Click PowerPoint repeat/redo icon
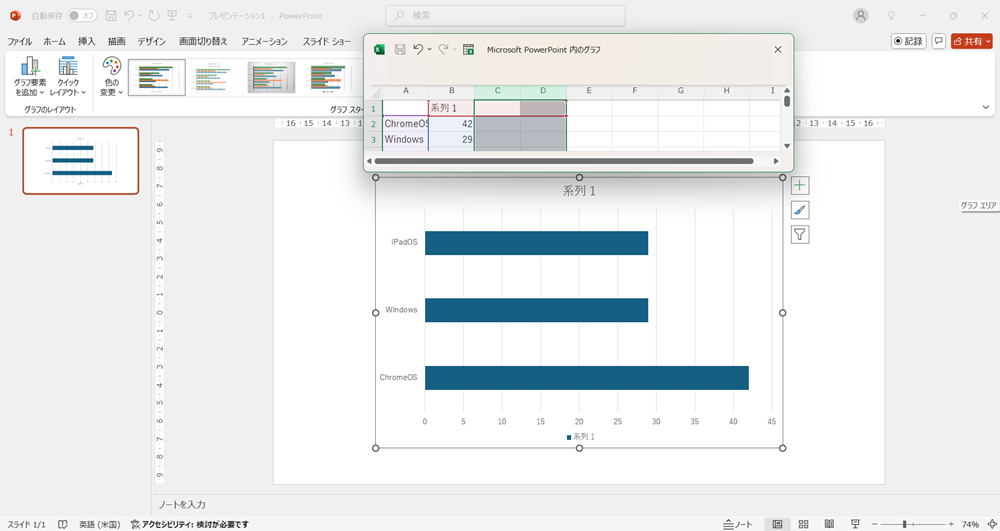Image resolution: width=1000 pixels, height=531 pixels. [x=154, y=15]
